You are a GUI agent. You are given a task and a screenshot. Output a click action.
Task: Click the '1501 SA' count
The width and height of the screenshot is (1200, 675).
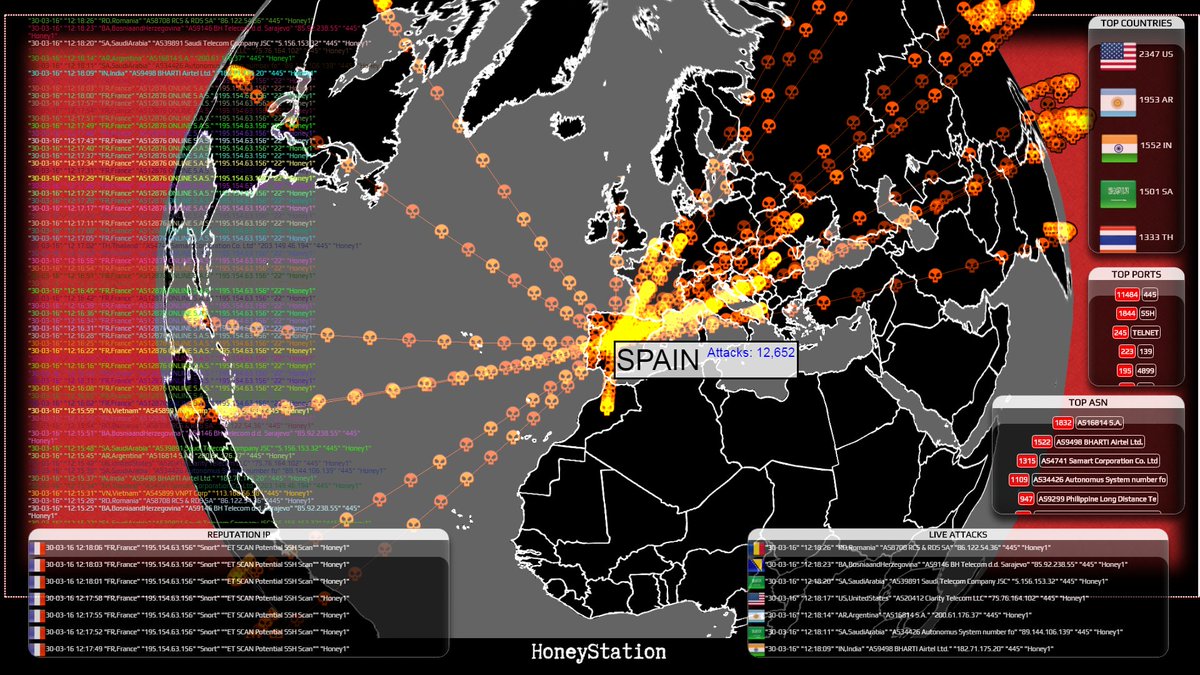(x=1156, y=192)
